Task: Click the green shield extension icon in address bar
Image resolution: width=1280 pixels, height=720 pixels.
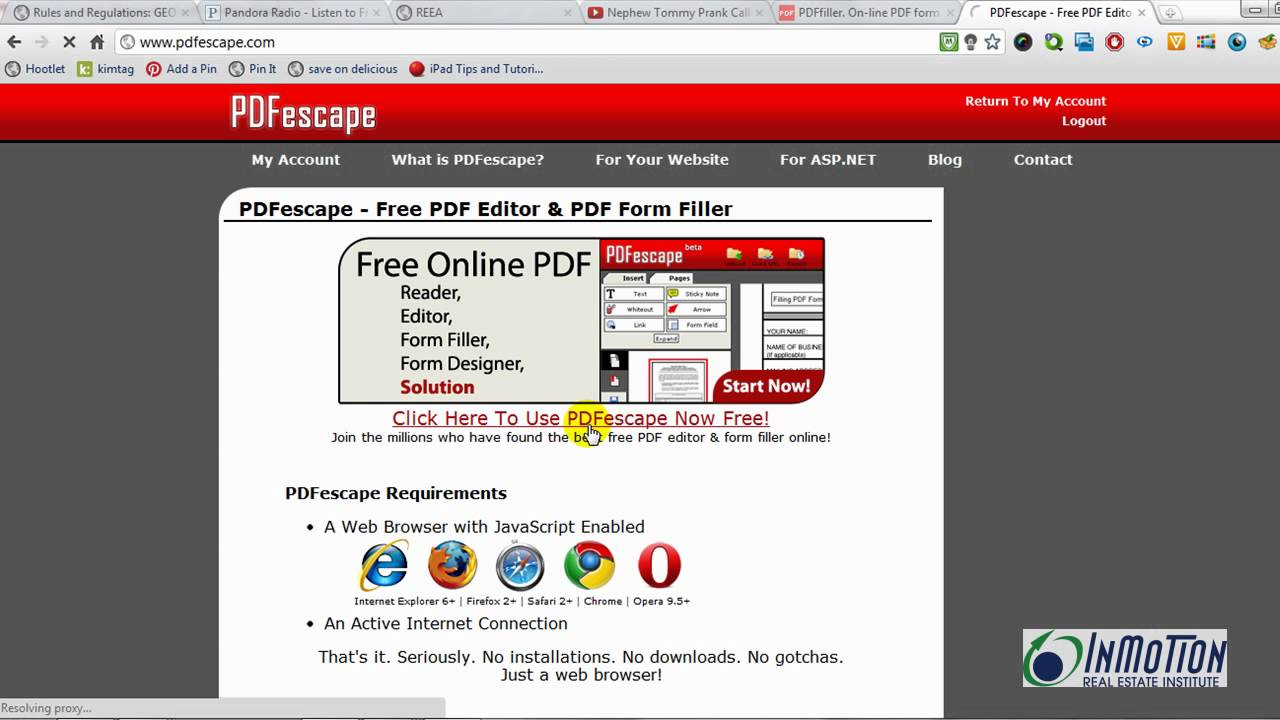Action: pos(949,42)
